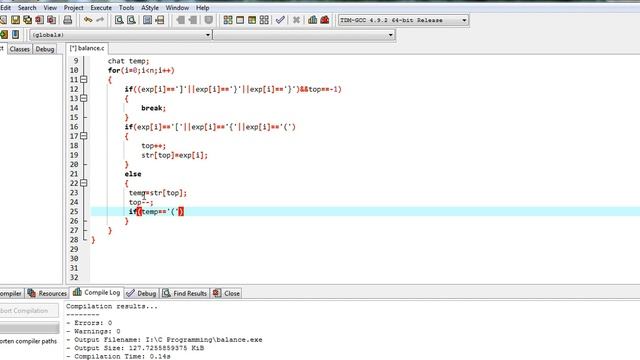
Task: Click the 'Warnings: 0' log line
Action: (x=93, y=331)
